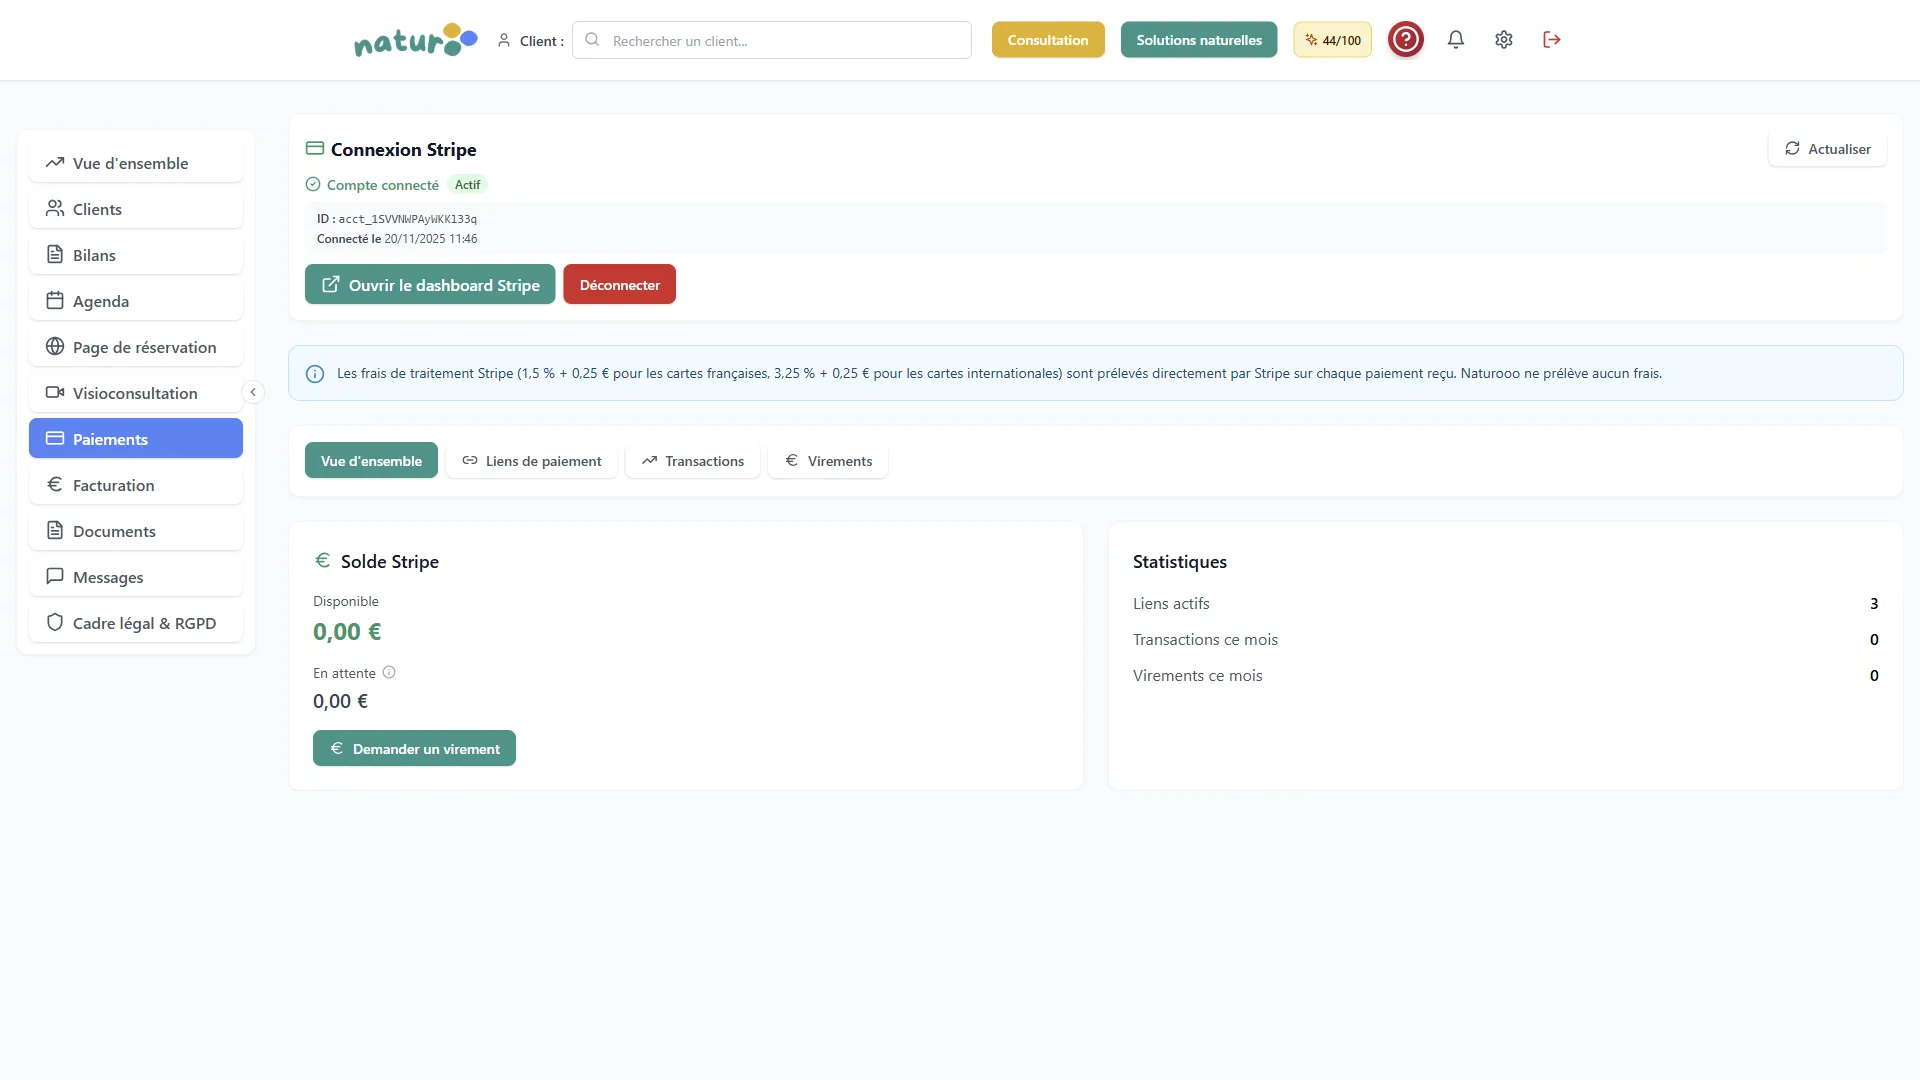This screenshot has height=1080, width=1920.
Task: Click the check icon beside Compte connecté
Action: pyautogui.click(x=313, y=185)
